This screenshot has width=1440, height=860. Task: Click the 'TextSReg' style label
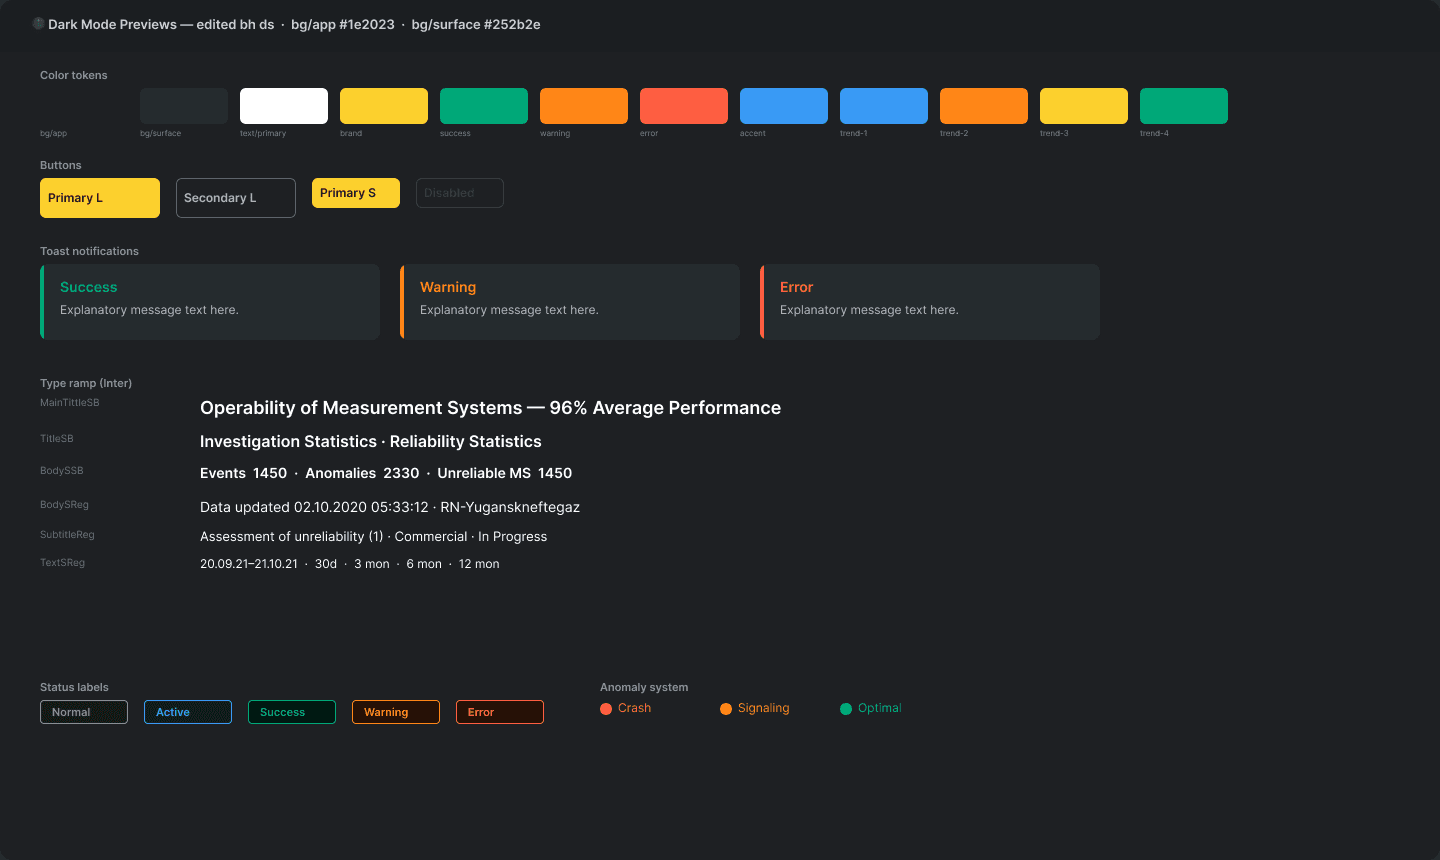(62, 563)
